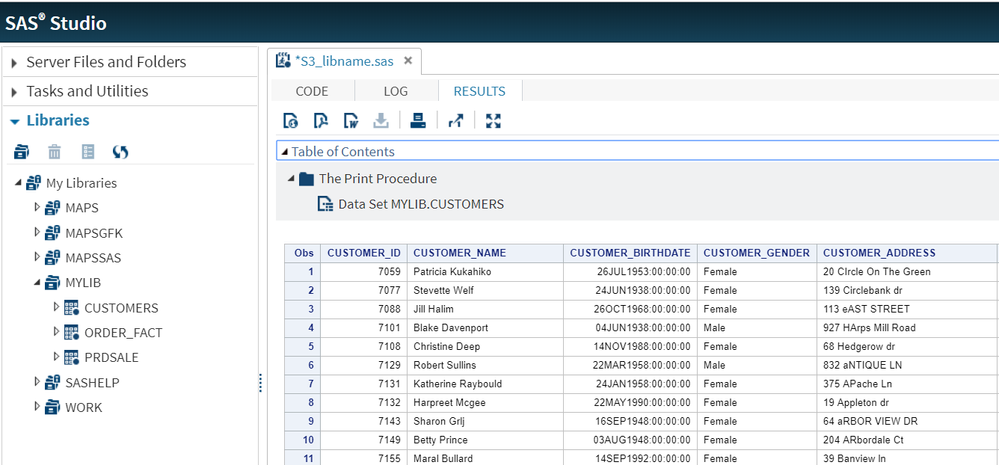Click the CUSTOMER_NAME column header
The width and height of the screenshot is (999, 465).
point(460,253)
